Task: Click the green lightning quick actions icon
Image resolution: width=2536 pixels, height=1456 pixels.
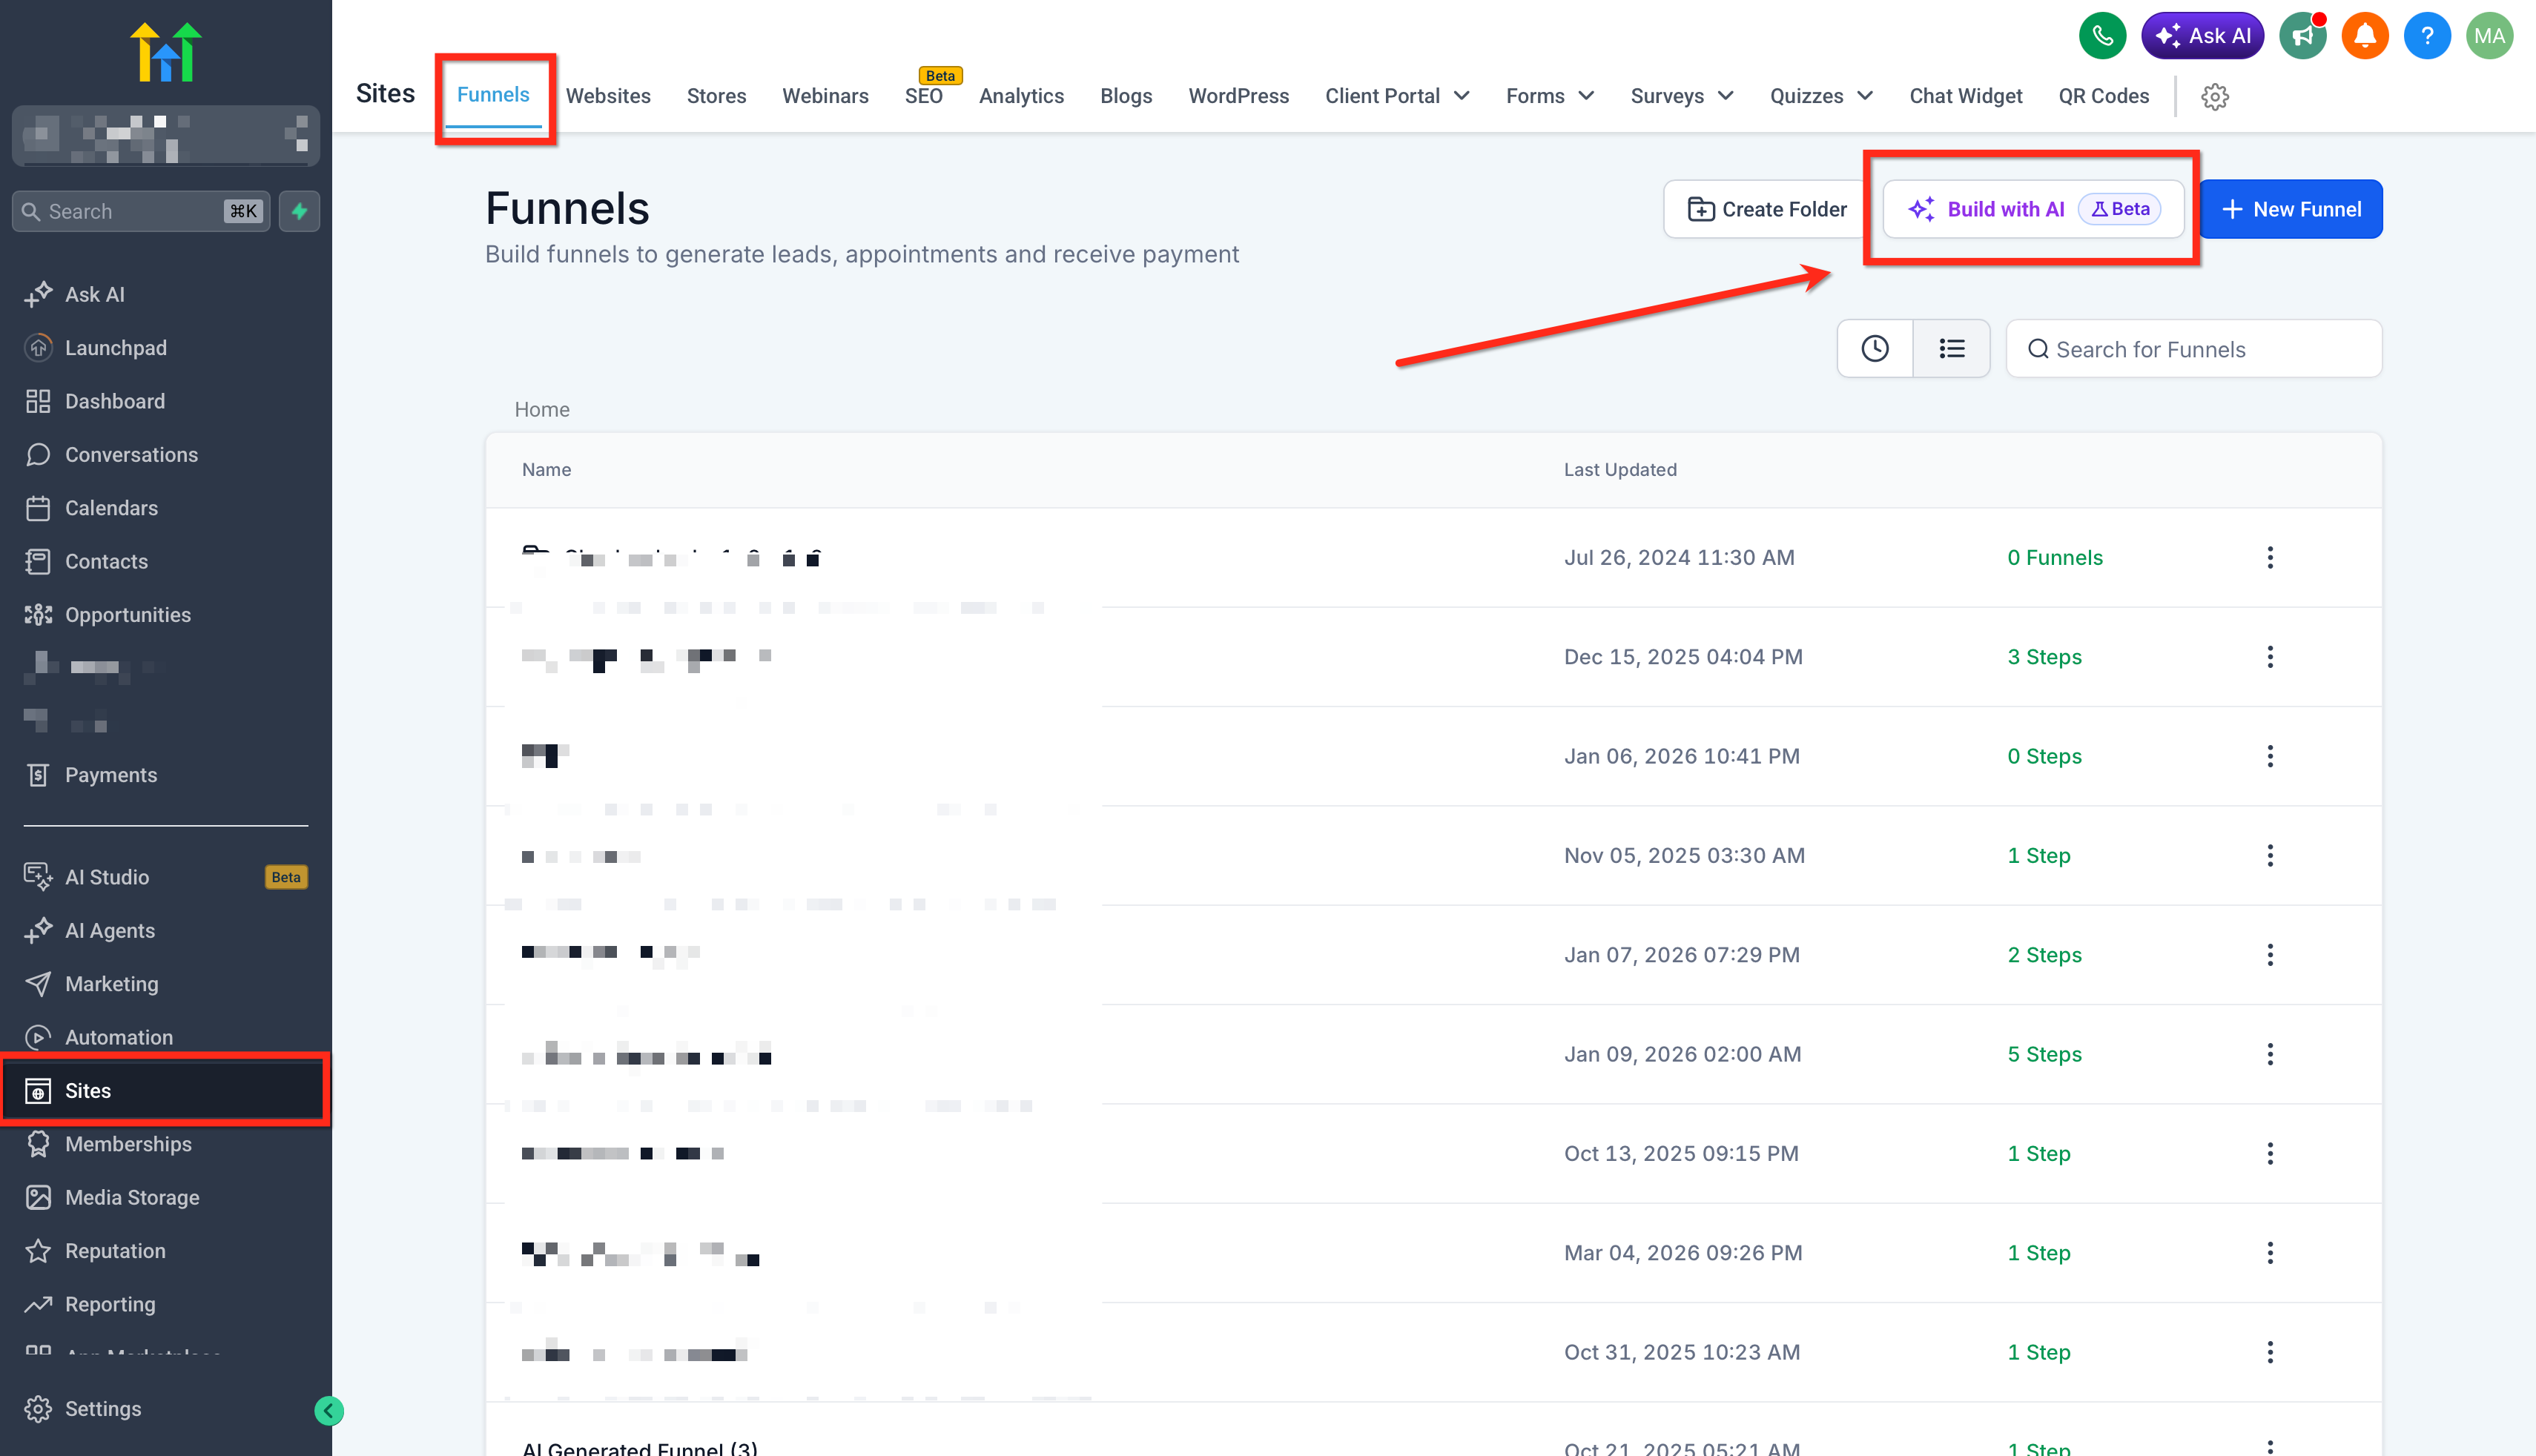Action: 299,211
